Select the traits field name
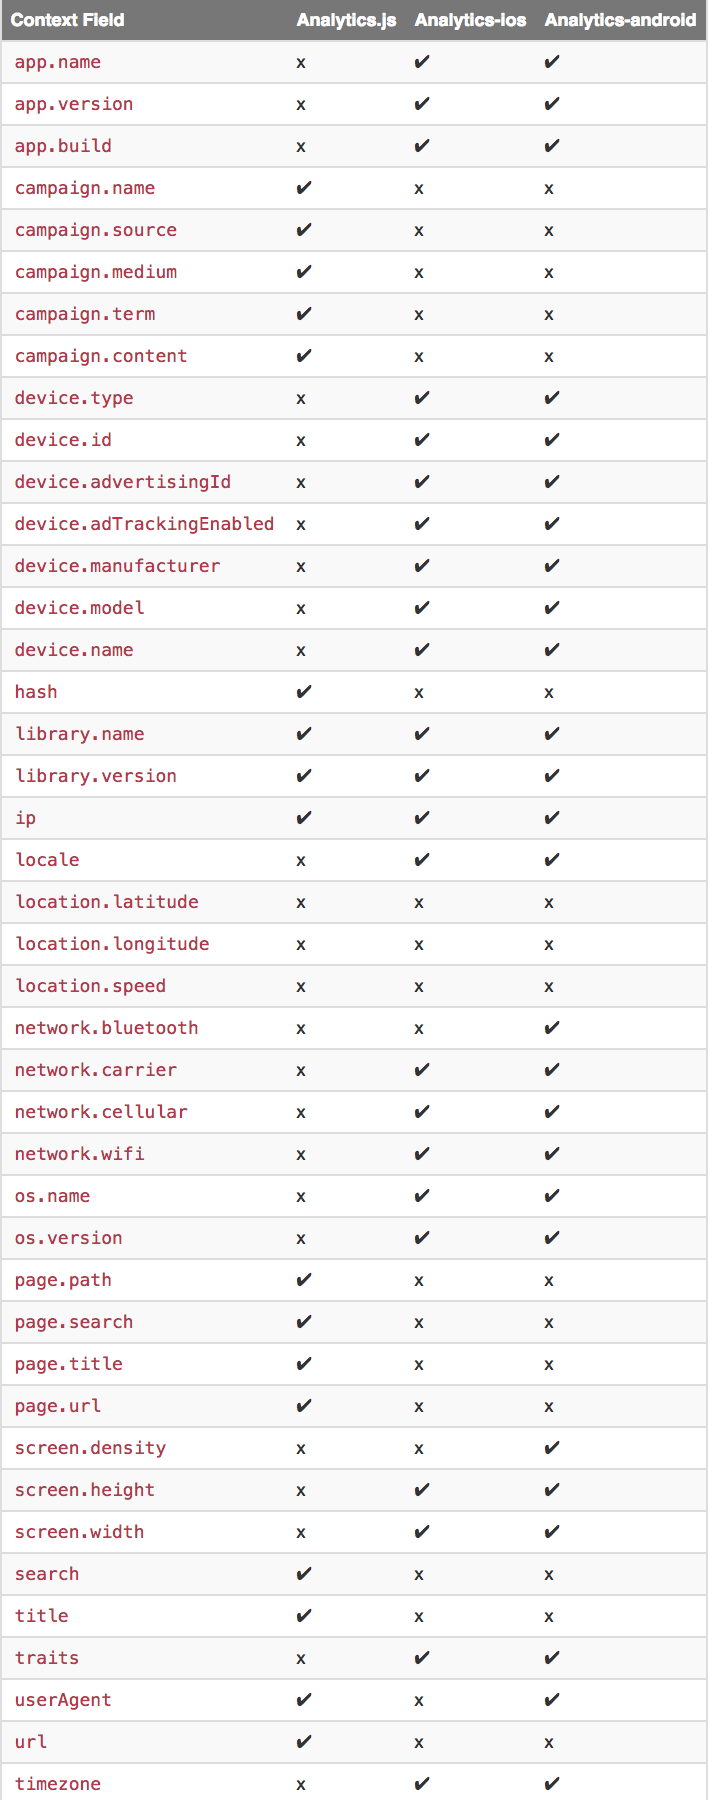The image size is (708, 1800). tap(47, 1658)
